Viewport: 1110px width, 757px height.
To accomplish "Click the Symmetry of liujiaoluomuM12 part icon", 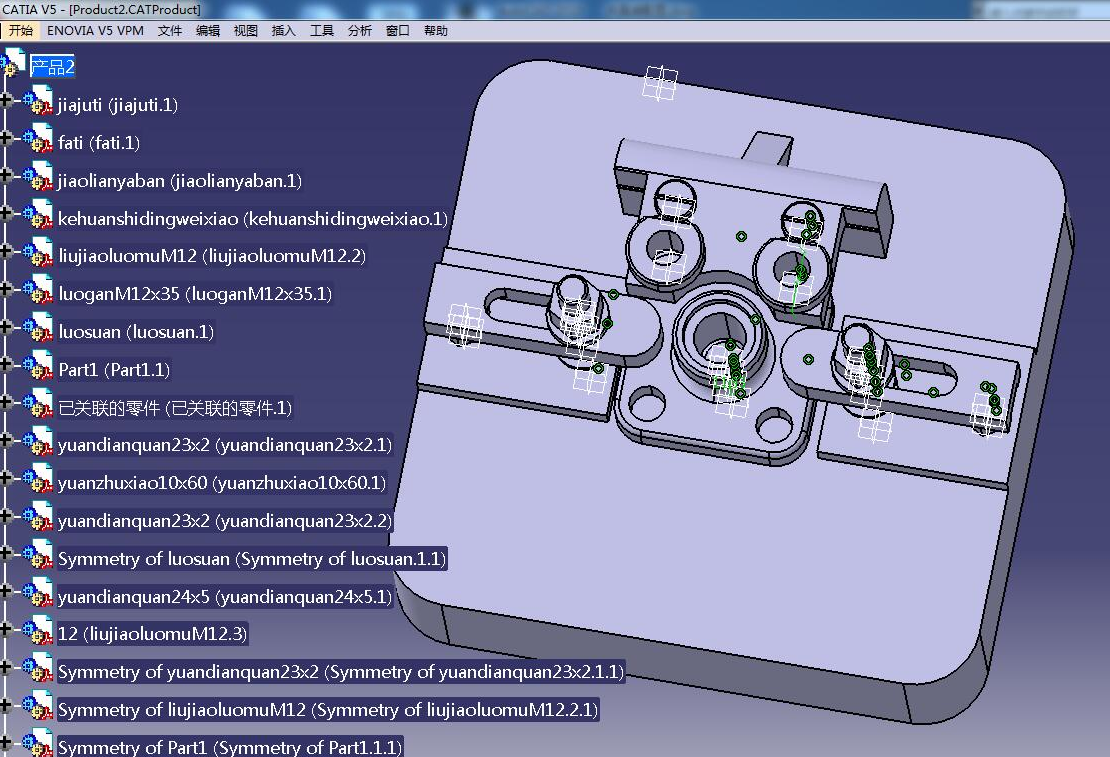I will (38, 706).
